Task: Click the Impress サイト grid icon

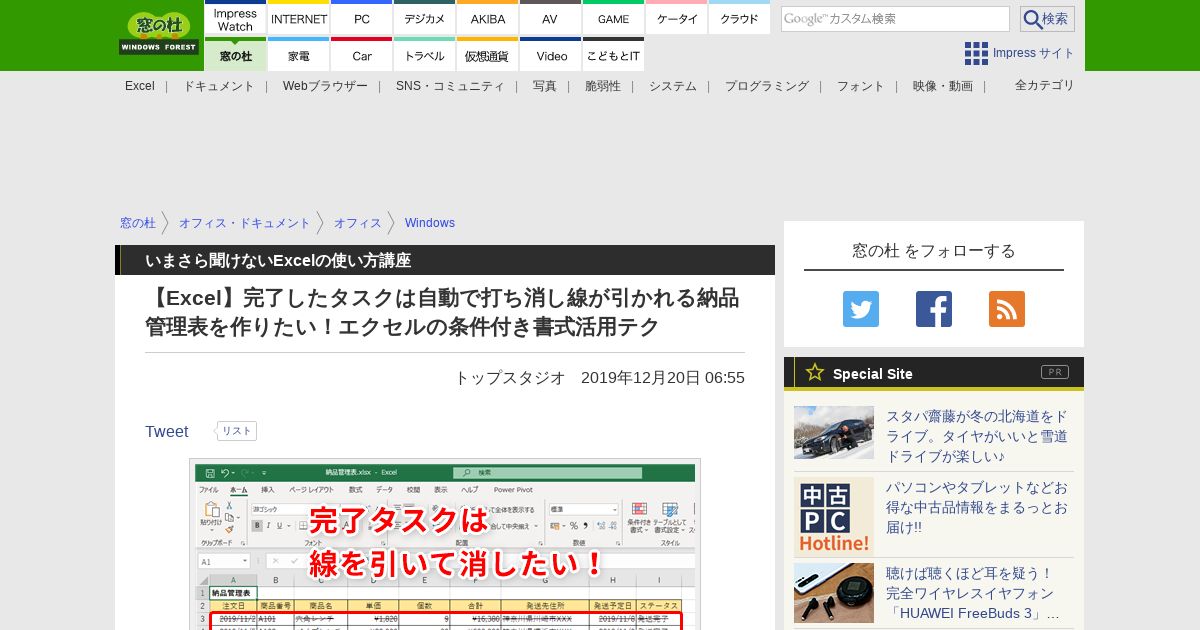Action: coord(976,53)
